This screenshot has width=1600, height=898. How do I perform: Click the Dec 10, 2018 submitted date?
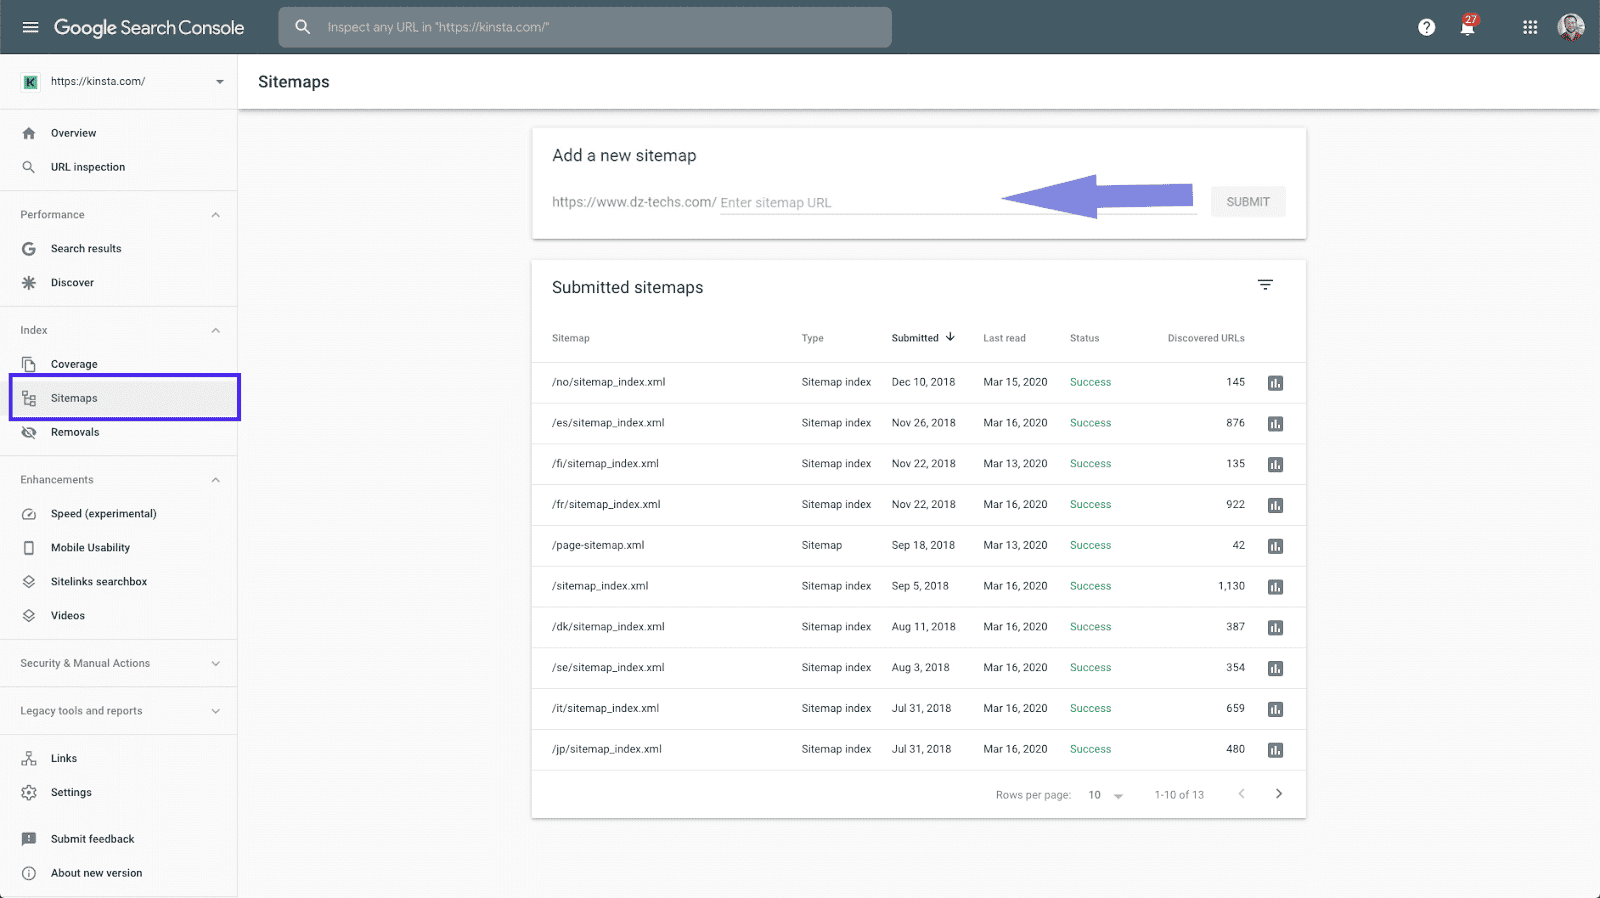pyautogui.click(x=923, y=382)
